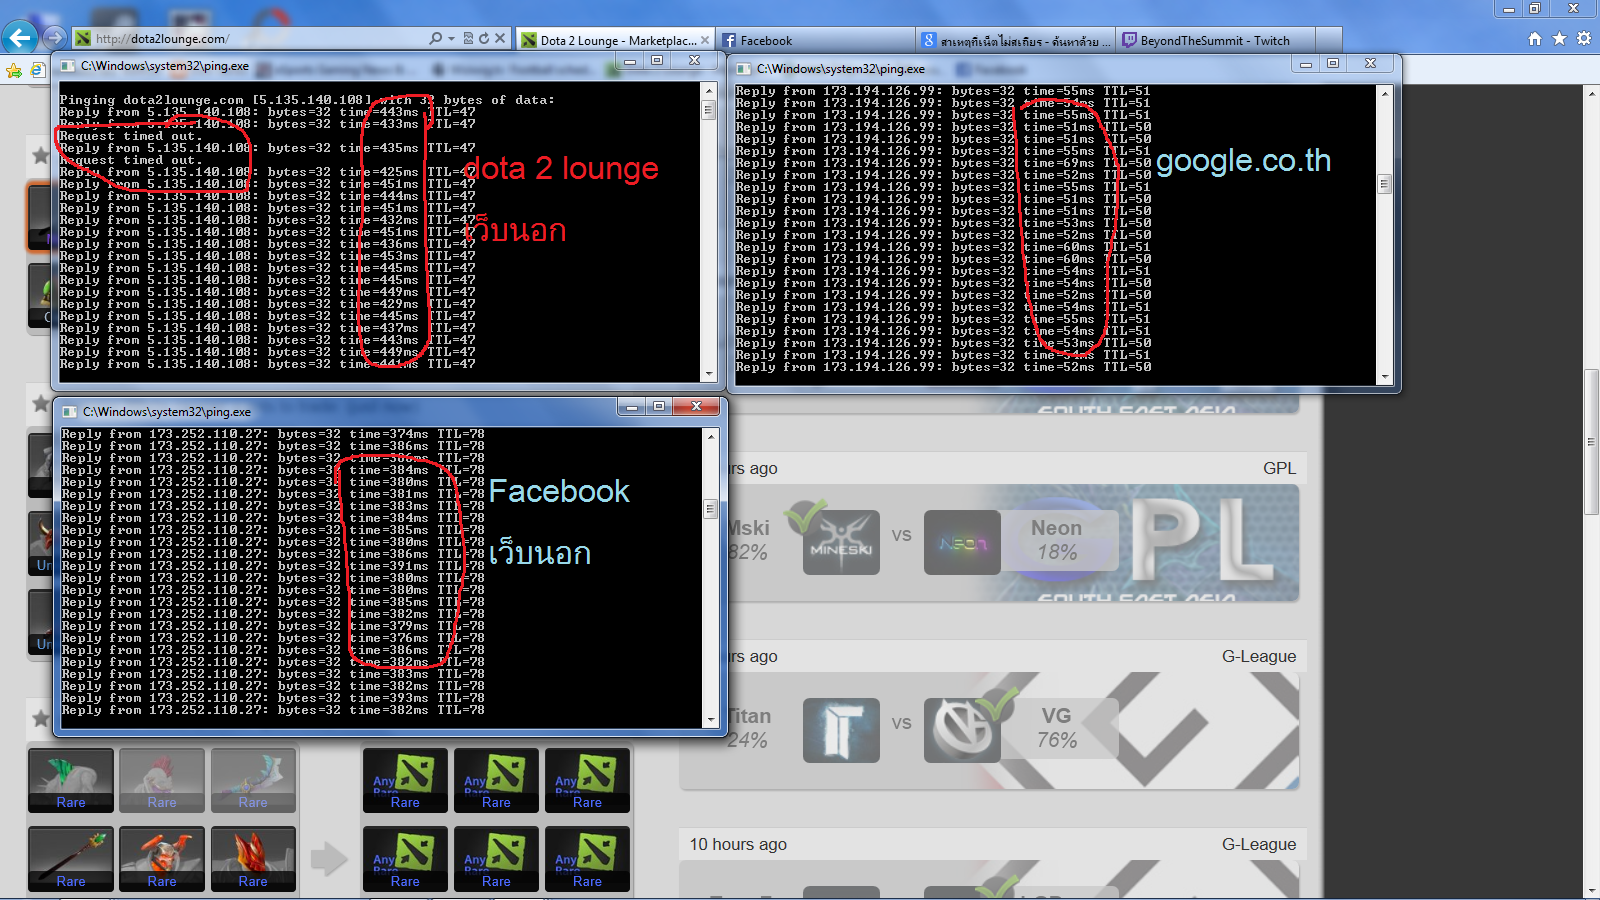The height and width of the screenshot is (900, 1600).
Task: Toggle the Compatibility View icon in address bar
Action: coord(469,38)
